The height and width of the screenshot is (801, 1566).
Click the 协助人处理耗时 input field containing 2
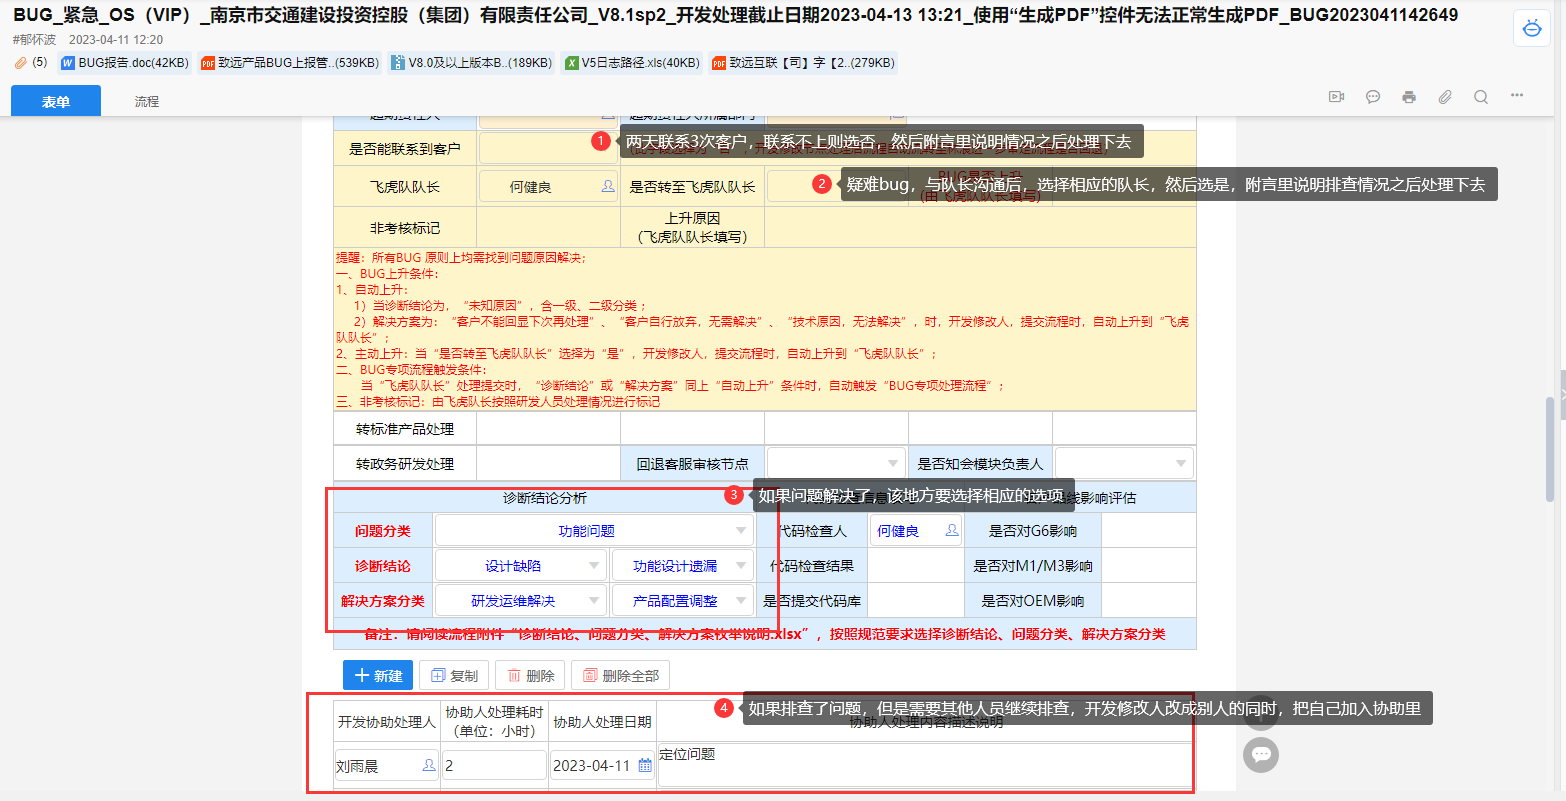tap(494, 765)
